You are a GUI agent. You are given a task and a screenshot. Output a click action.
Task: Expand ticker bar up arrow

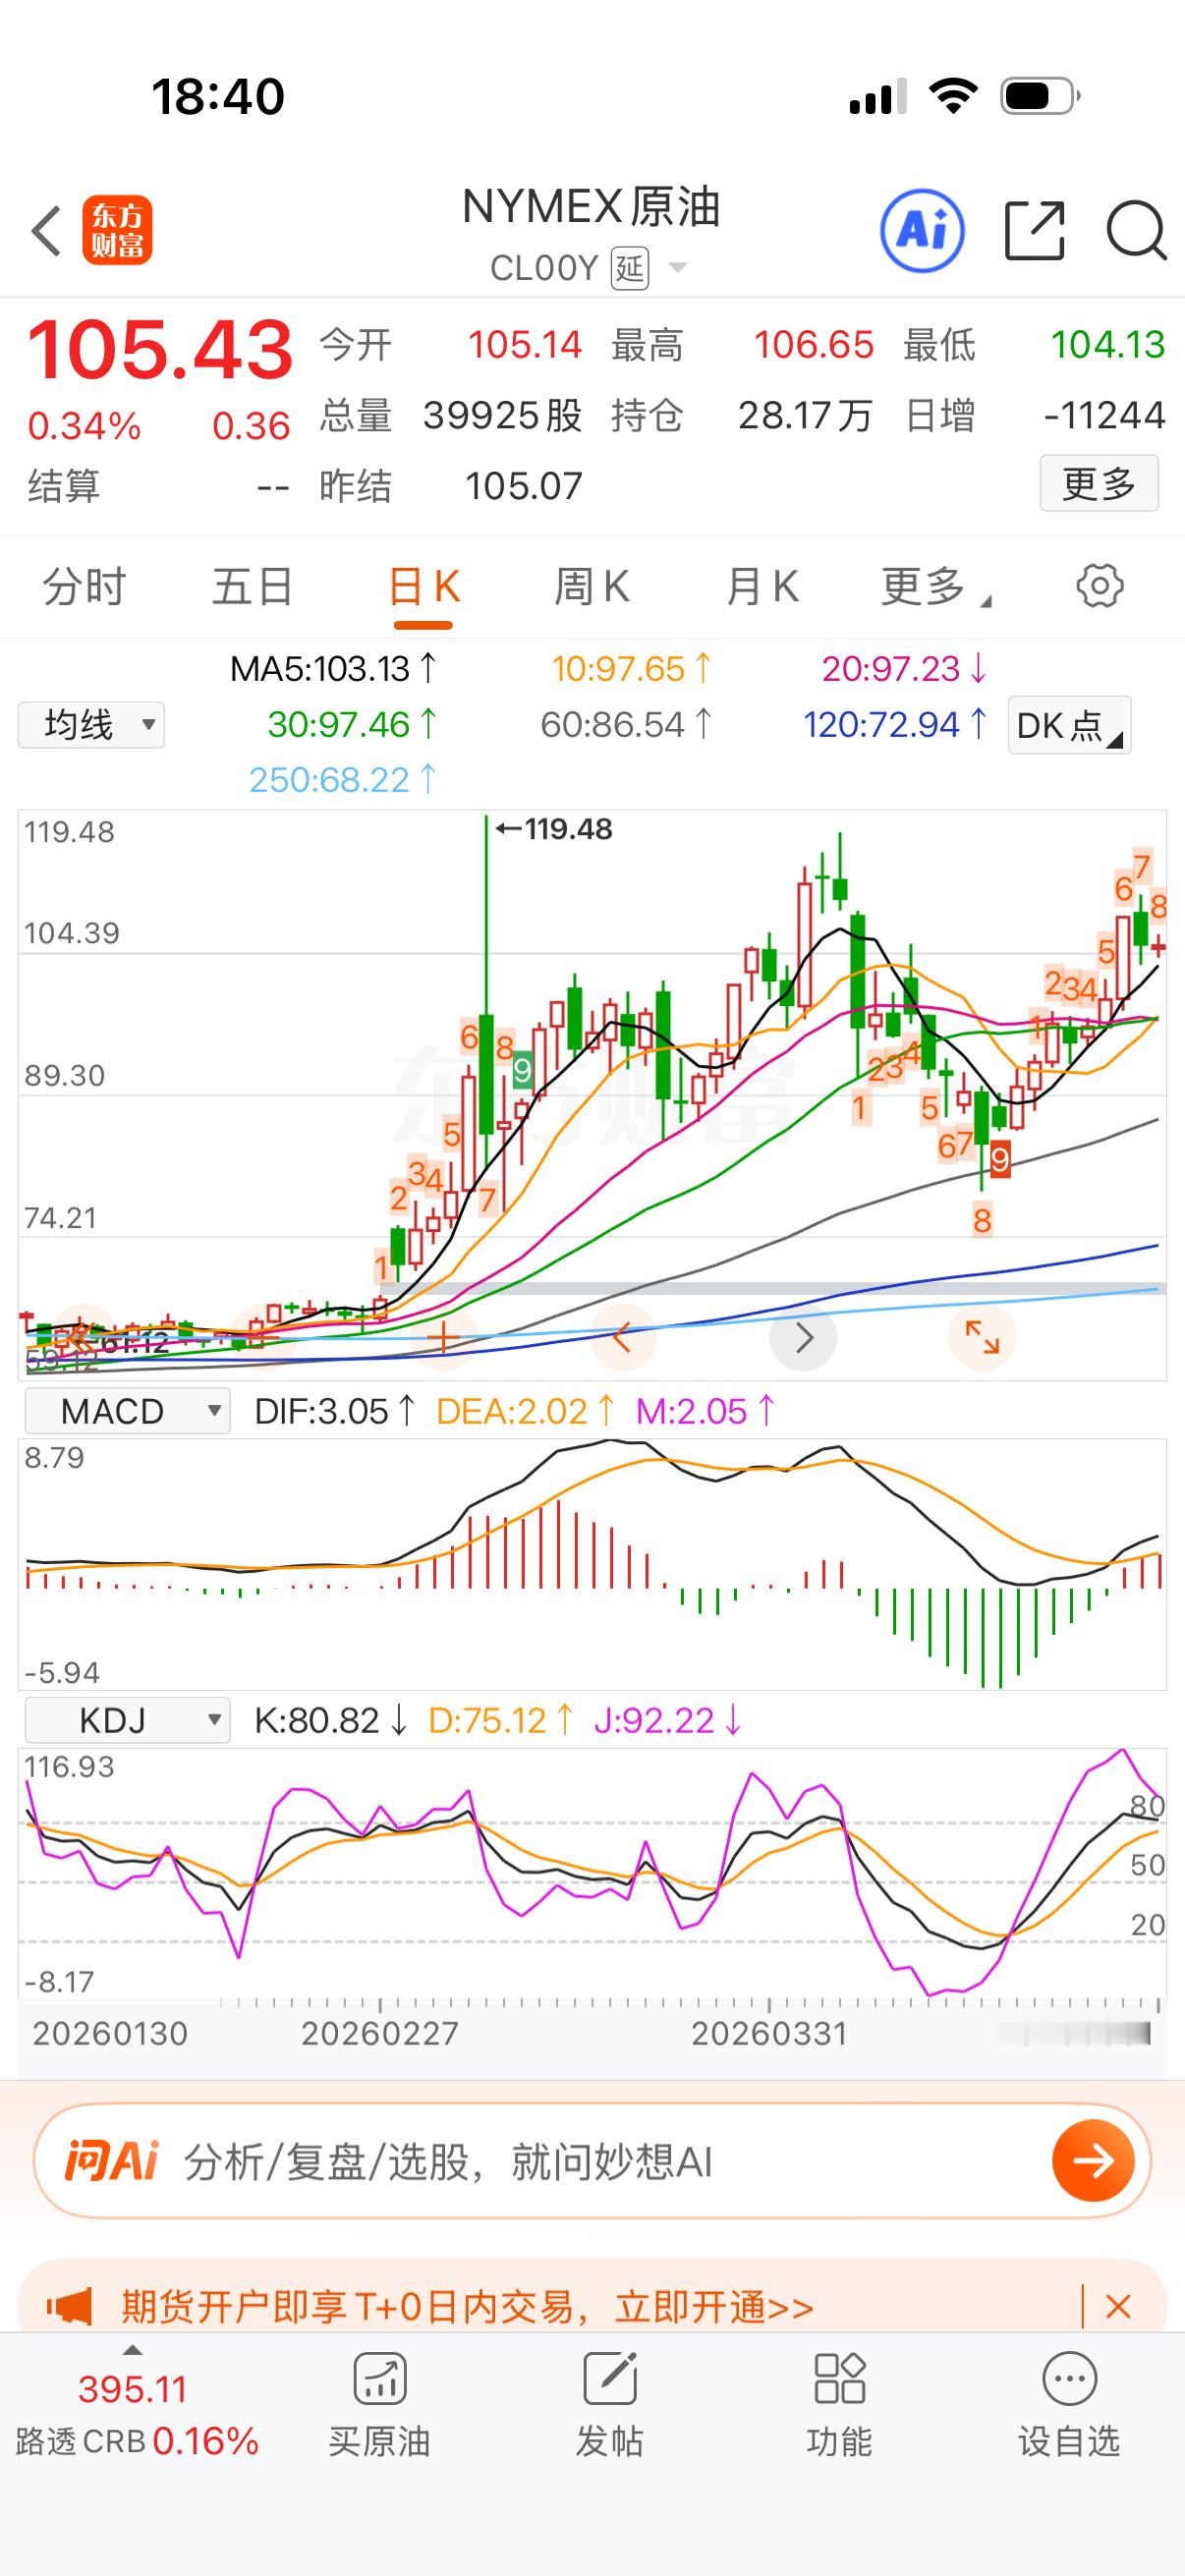(x=132, y=2350)
